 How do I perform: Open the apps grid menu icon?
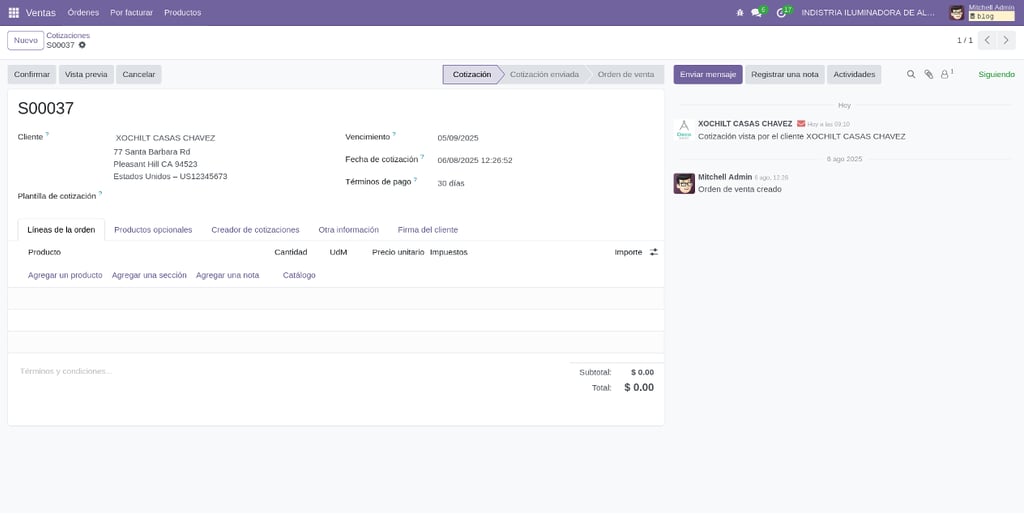(x=14, y=12)
